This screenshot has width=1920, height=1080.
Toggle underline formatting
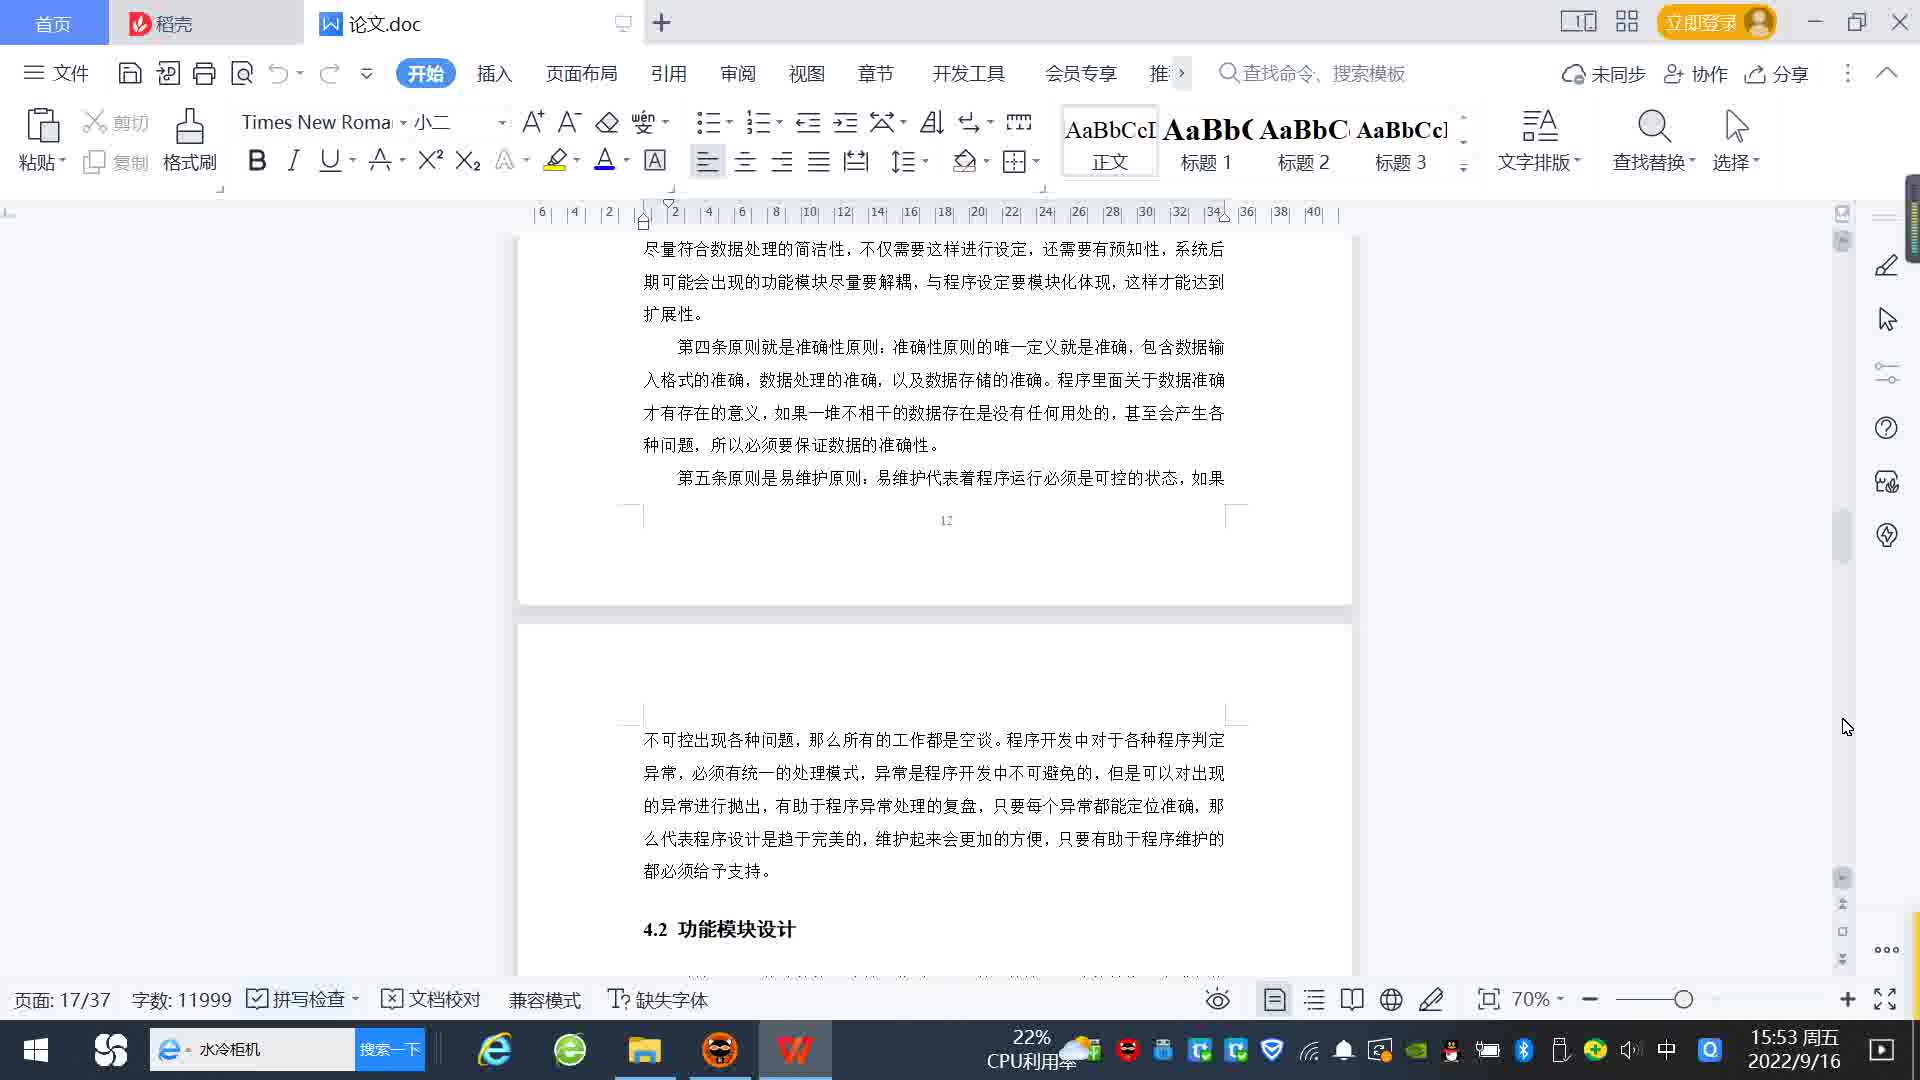pyautogui.click(x=329, y=161)
